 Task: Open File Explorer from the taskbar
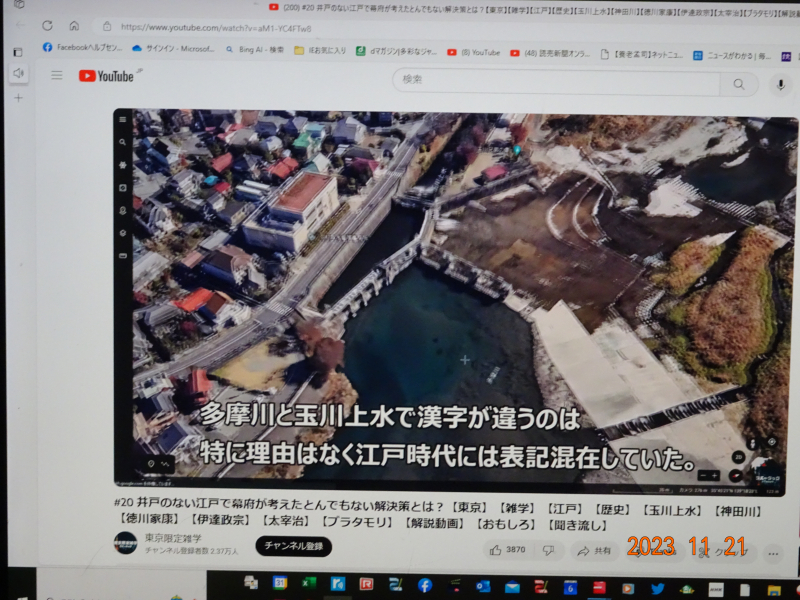[774, 591]
